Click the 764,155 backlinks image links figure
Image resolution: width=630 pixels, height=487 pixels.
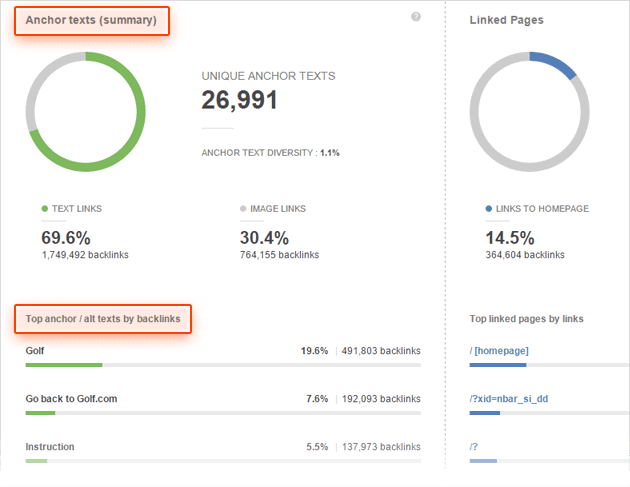279,255
